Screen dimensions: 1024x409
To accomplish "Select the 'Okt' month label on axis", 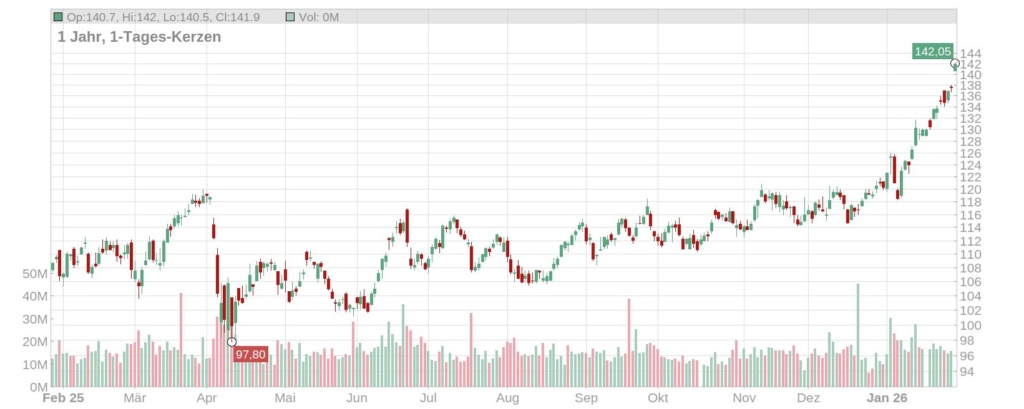I will [x=657, y=398].
